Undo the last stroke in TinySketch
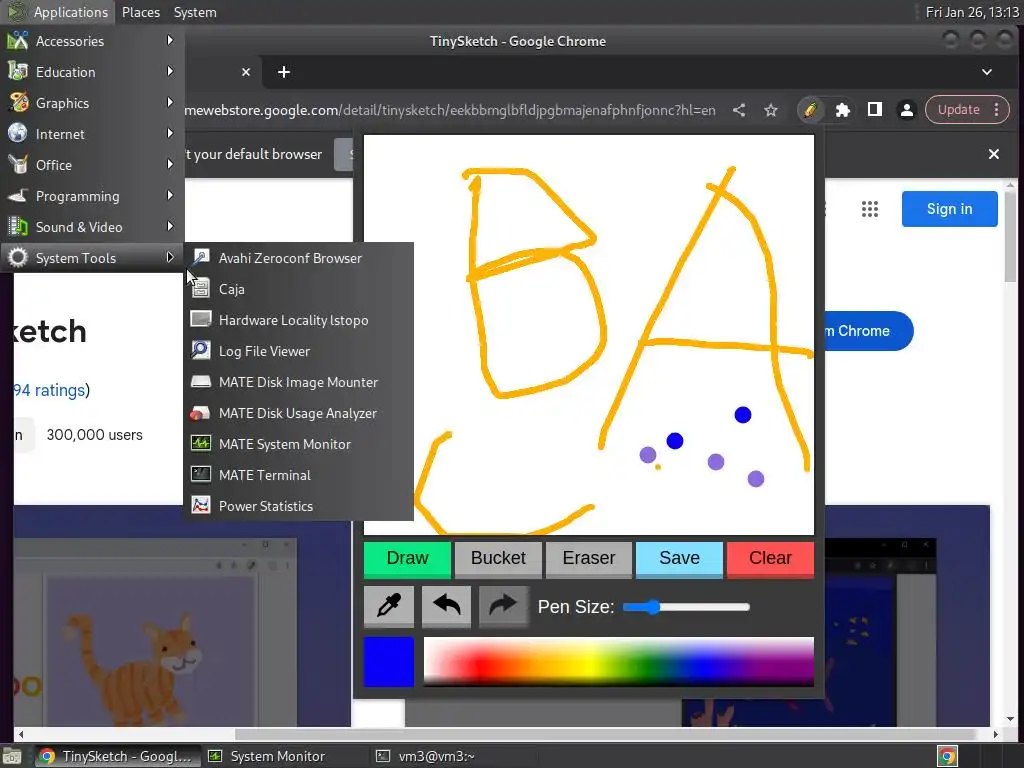The height and width of the screenshot is (768, 1024). point(446,607)
